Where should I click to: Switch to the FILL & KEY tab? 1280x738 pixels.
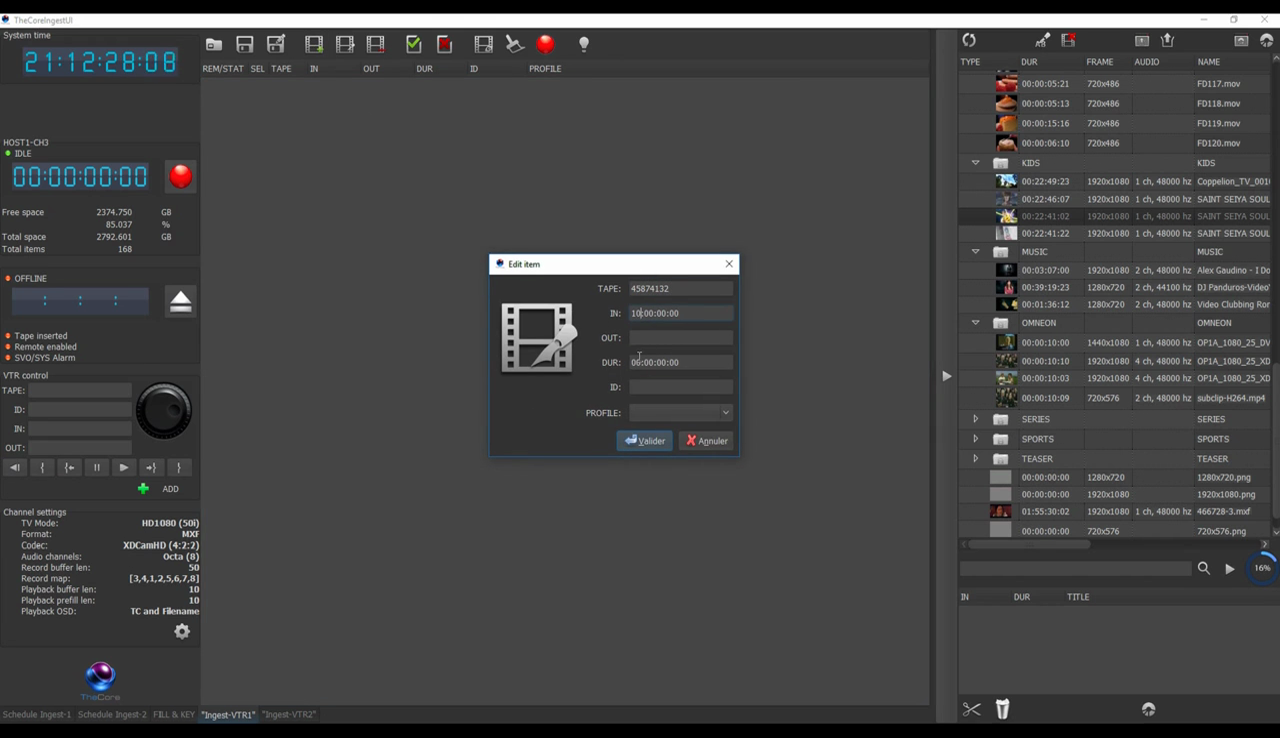click(174, 715)
